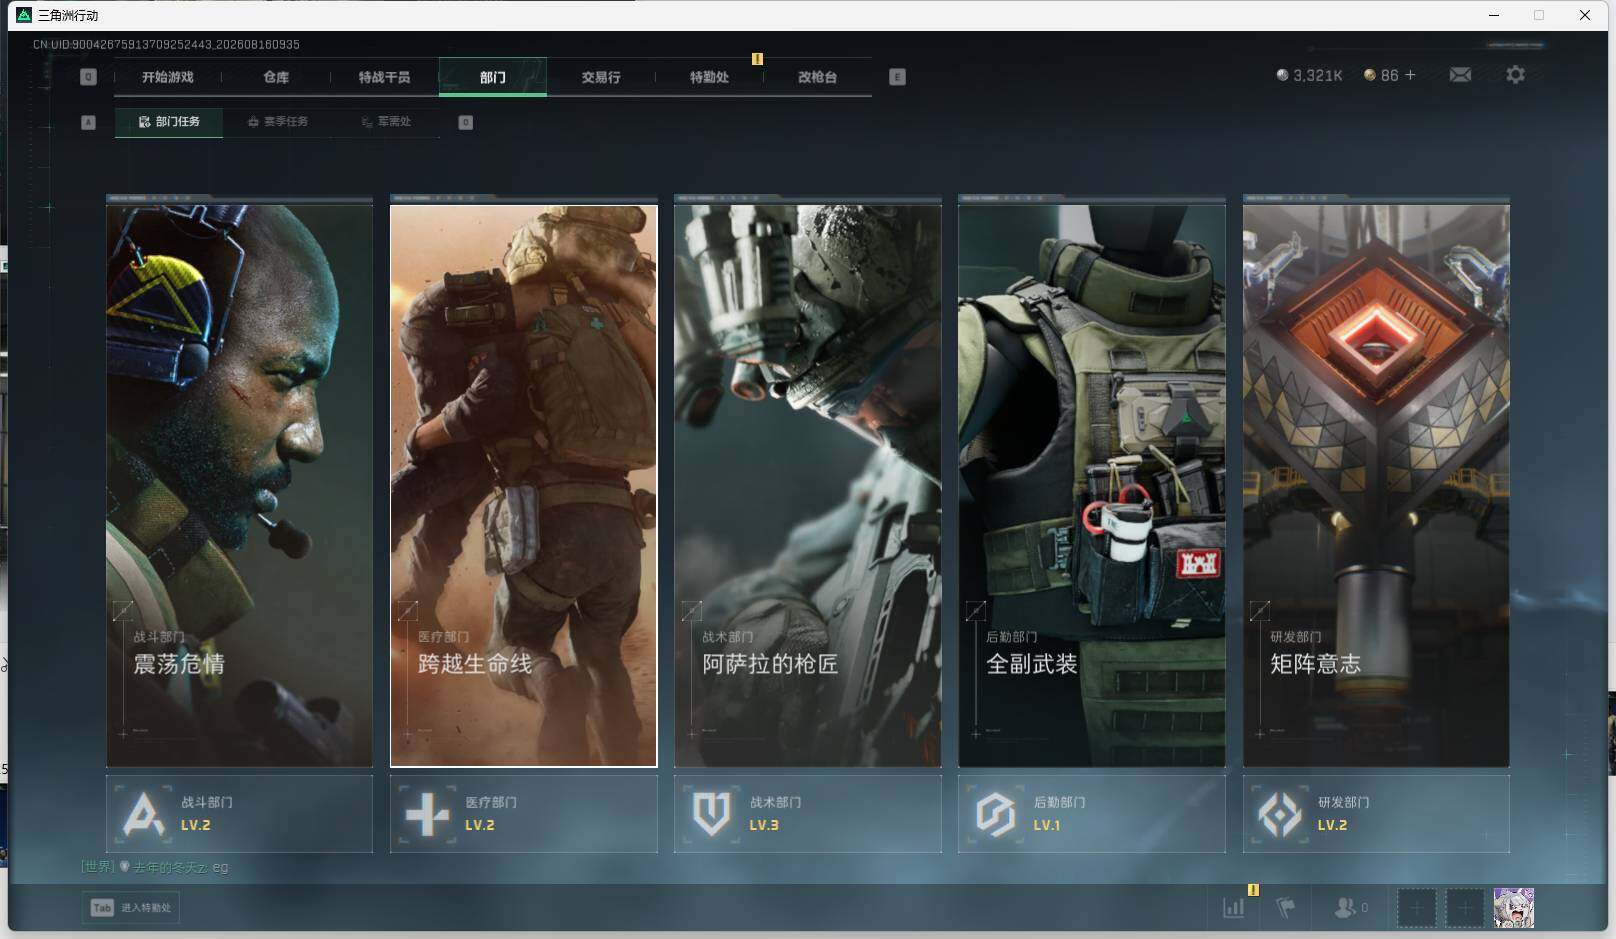The height and width of the screenshot is (939, 1616).
Task: Open the 仓库 tab
Action: point(276,77)
